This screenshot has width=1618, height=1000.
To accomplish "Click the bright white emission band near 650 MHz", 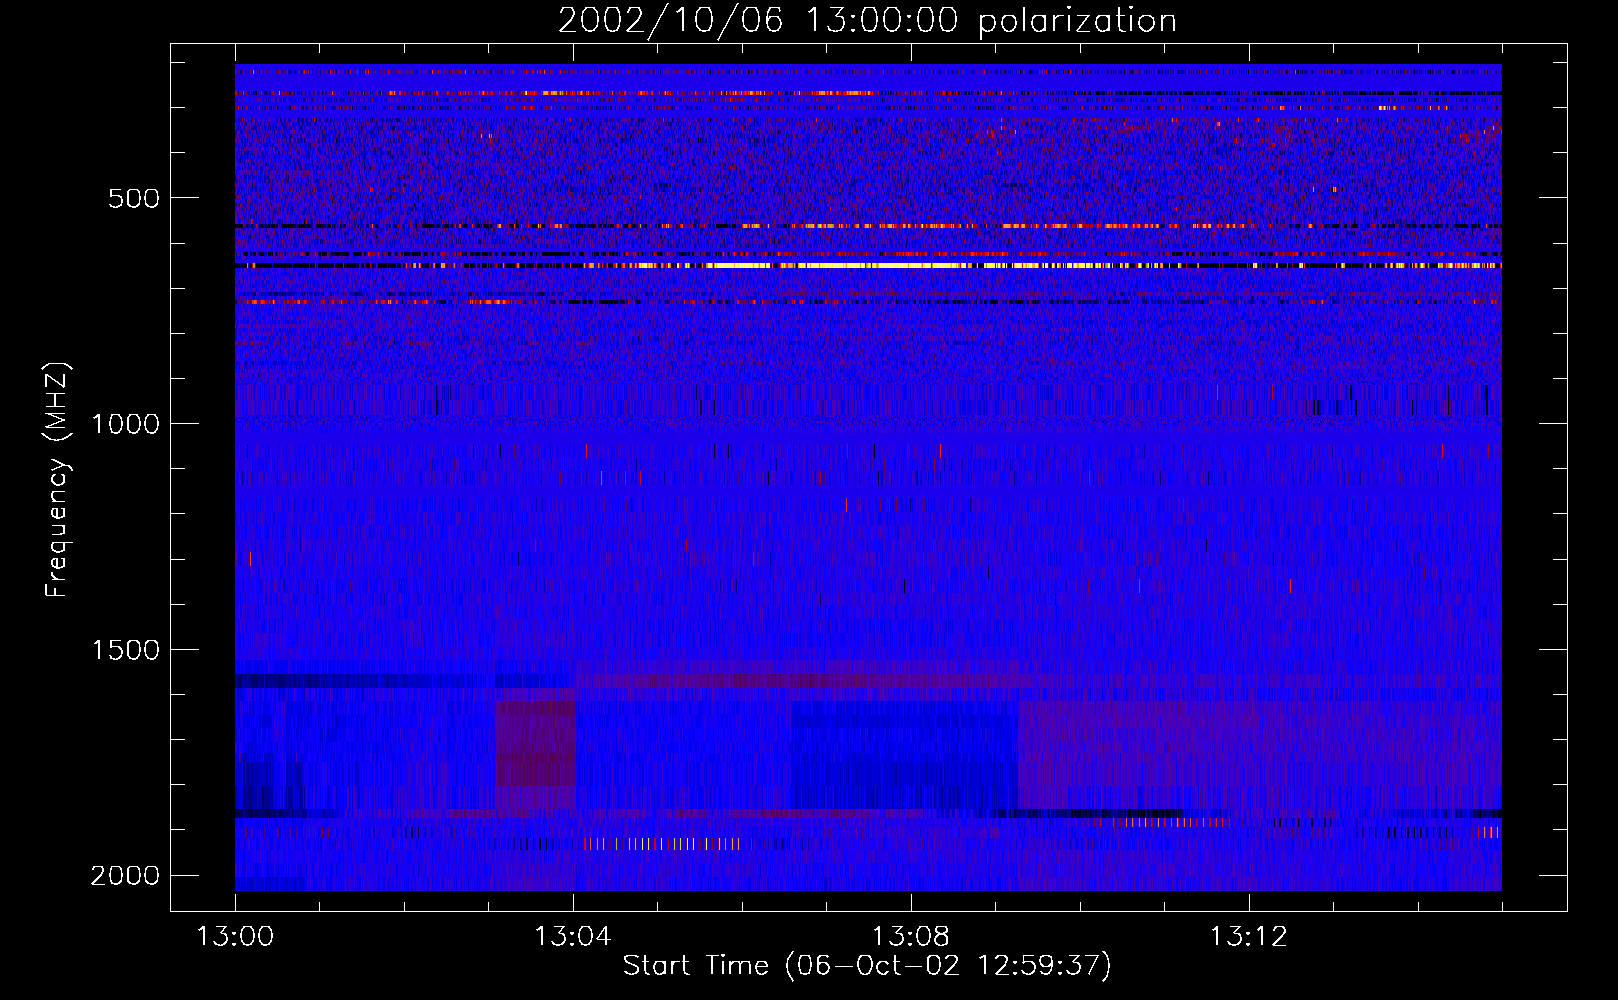I will tap(868, 266).
